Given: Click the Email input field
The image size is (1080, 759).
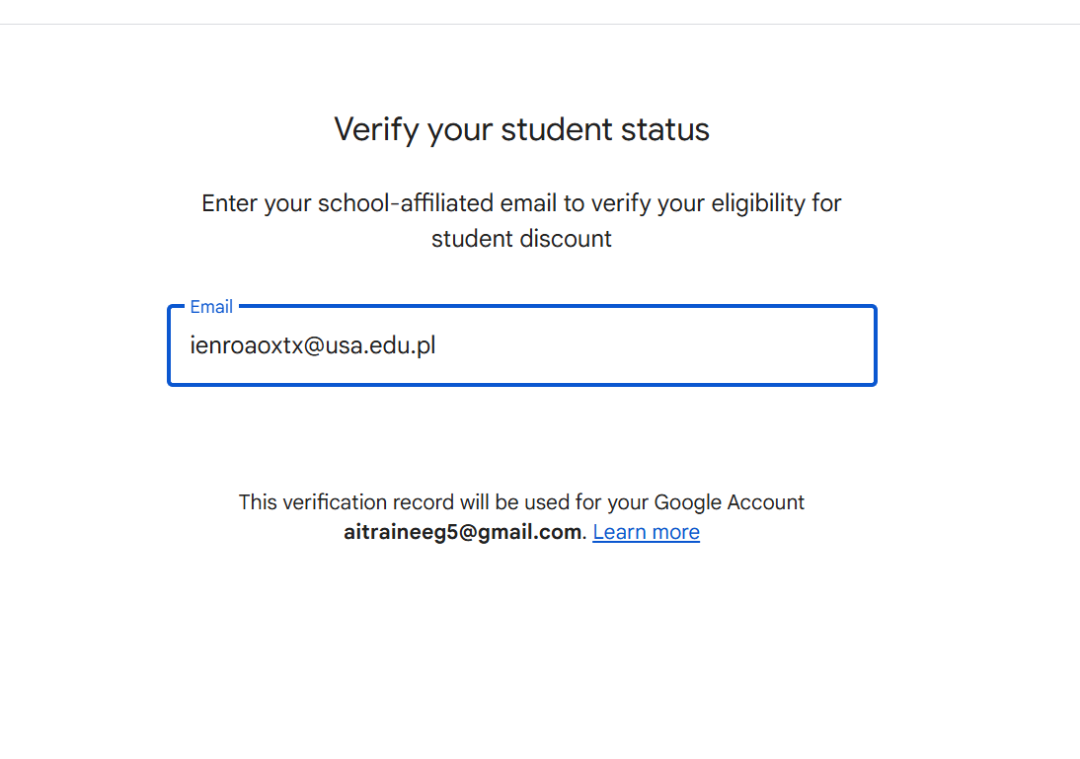Looking at the screenshot, I should (x=521, y=346).
